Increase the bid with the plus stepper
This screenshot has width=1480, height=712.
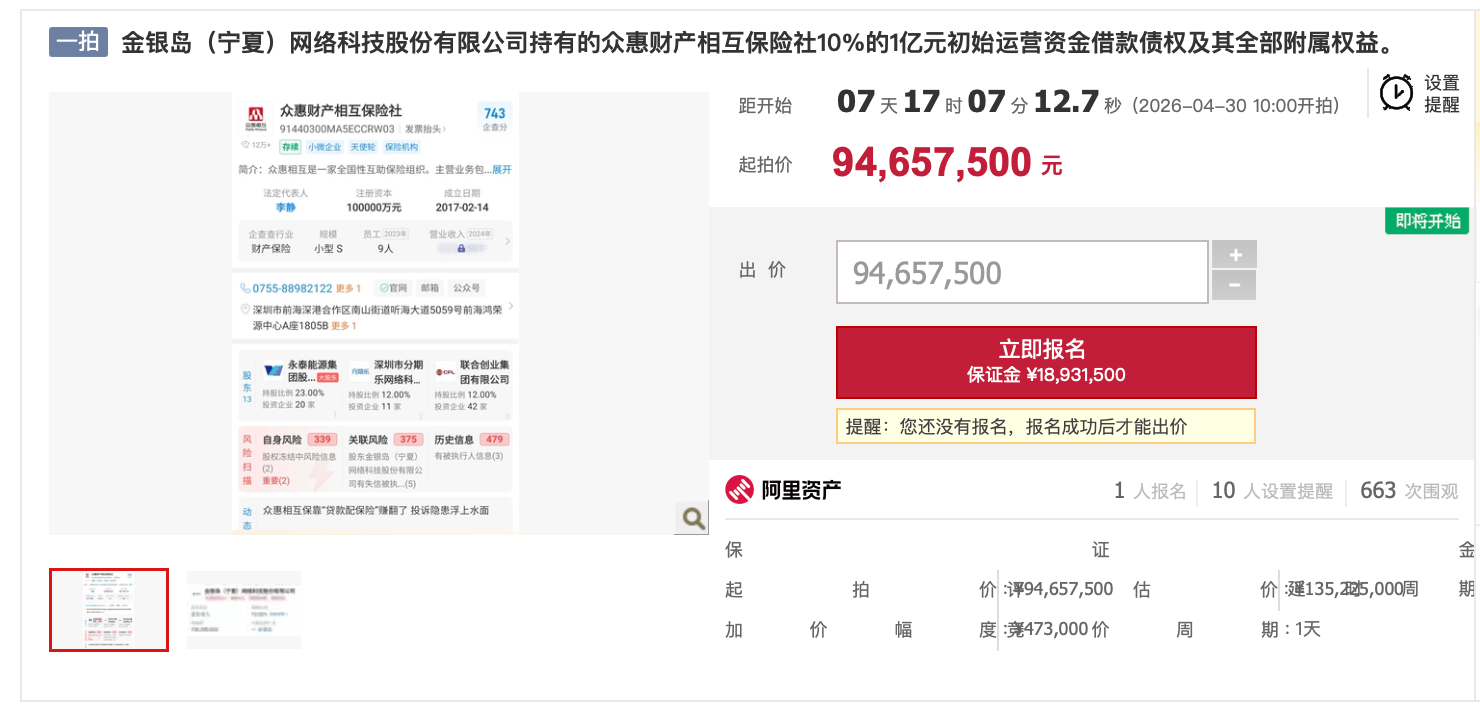[x=1234, y=253]
